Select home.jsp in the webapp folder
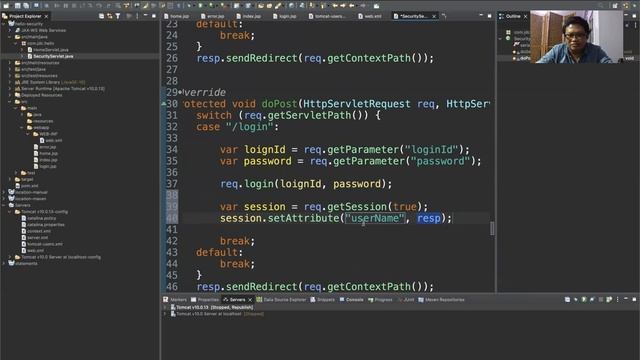 [45, 153]
